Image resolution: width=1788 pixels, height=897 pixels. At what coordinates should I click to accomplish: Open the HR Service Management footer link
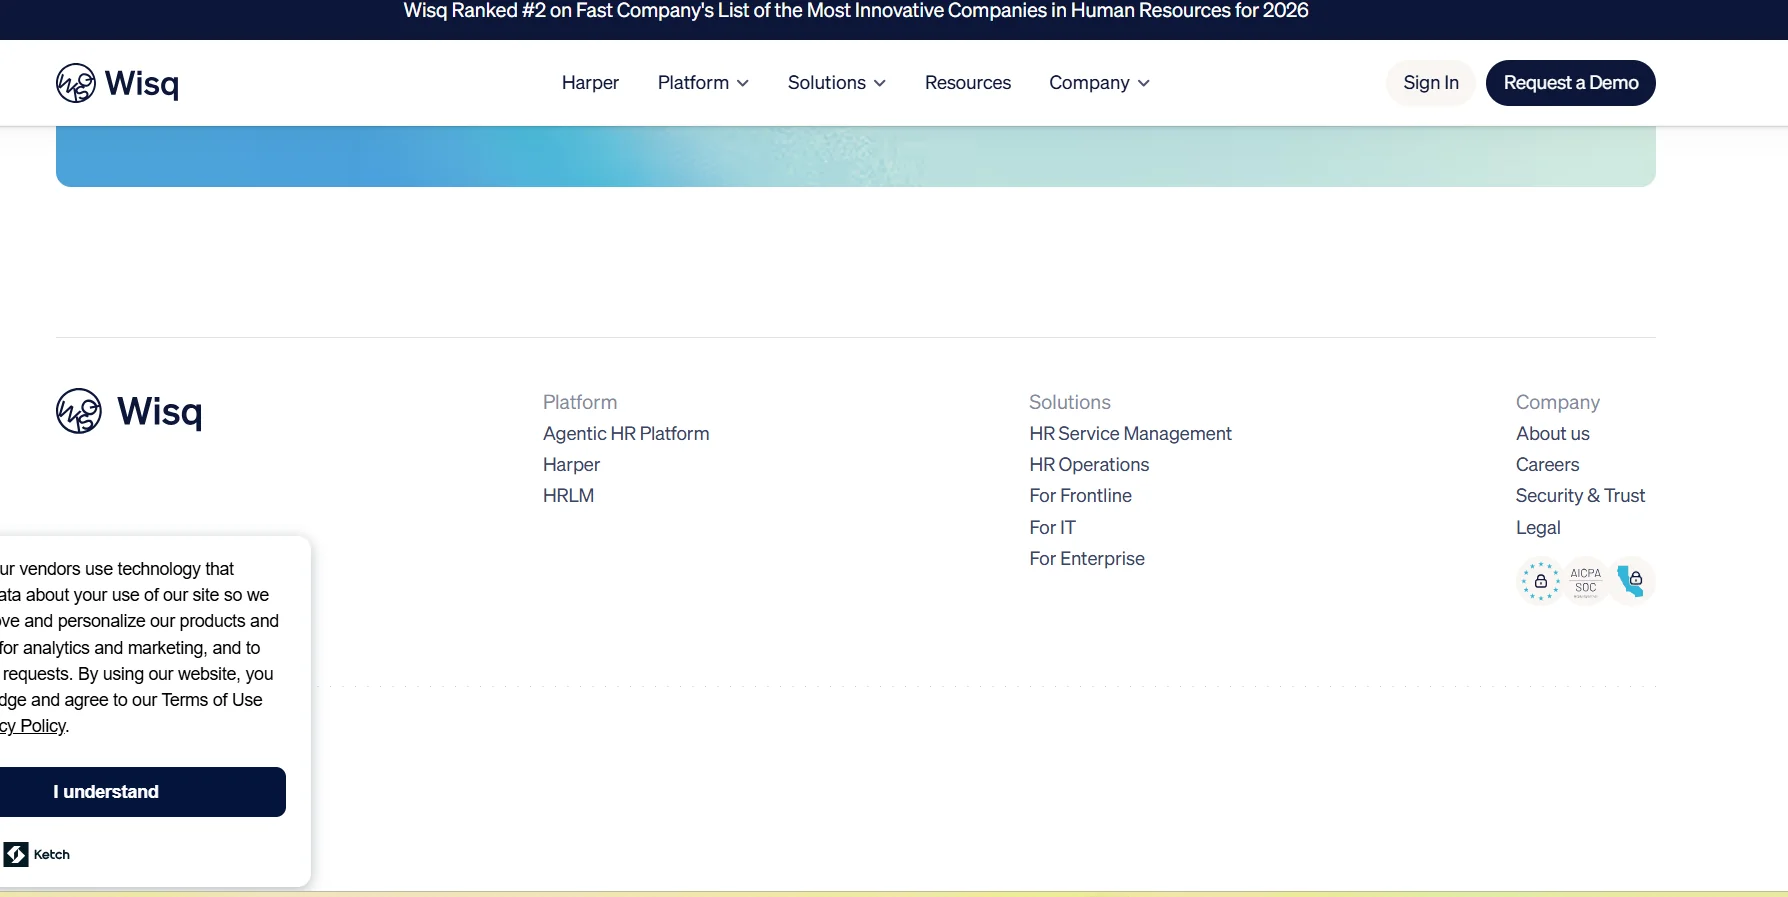tap(1130, 434)
